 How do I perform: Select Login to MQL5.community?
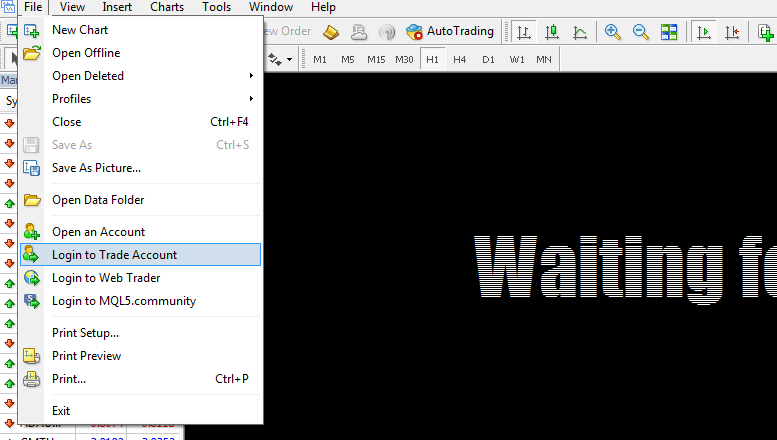[x=140, y=301]
